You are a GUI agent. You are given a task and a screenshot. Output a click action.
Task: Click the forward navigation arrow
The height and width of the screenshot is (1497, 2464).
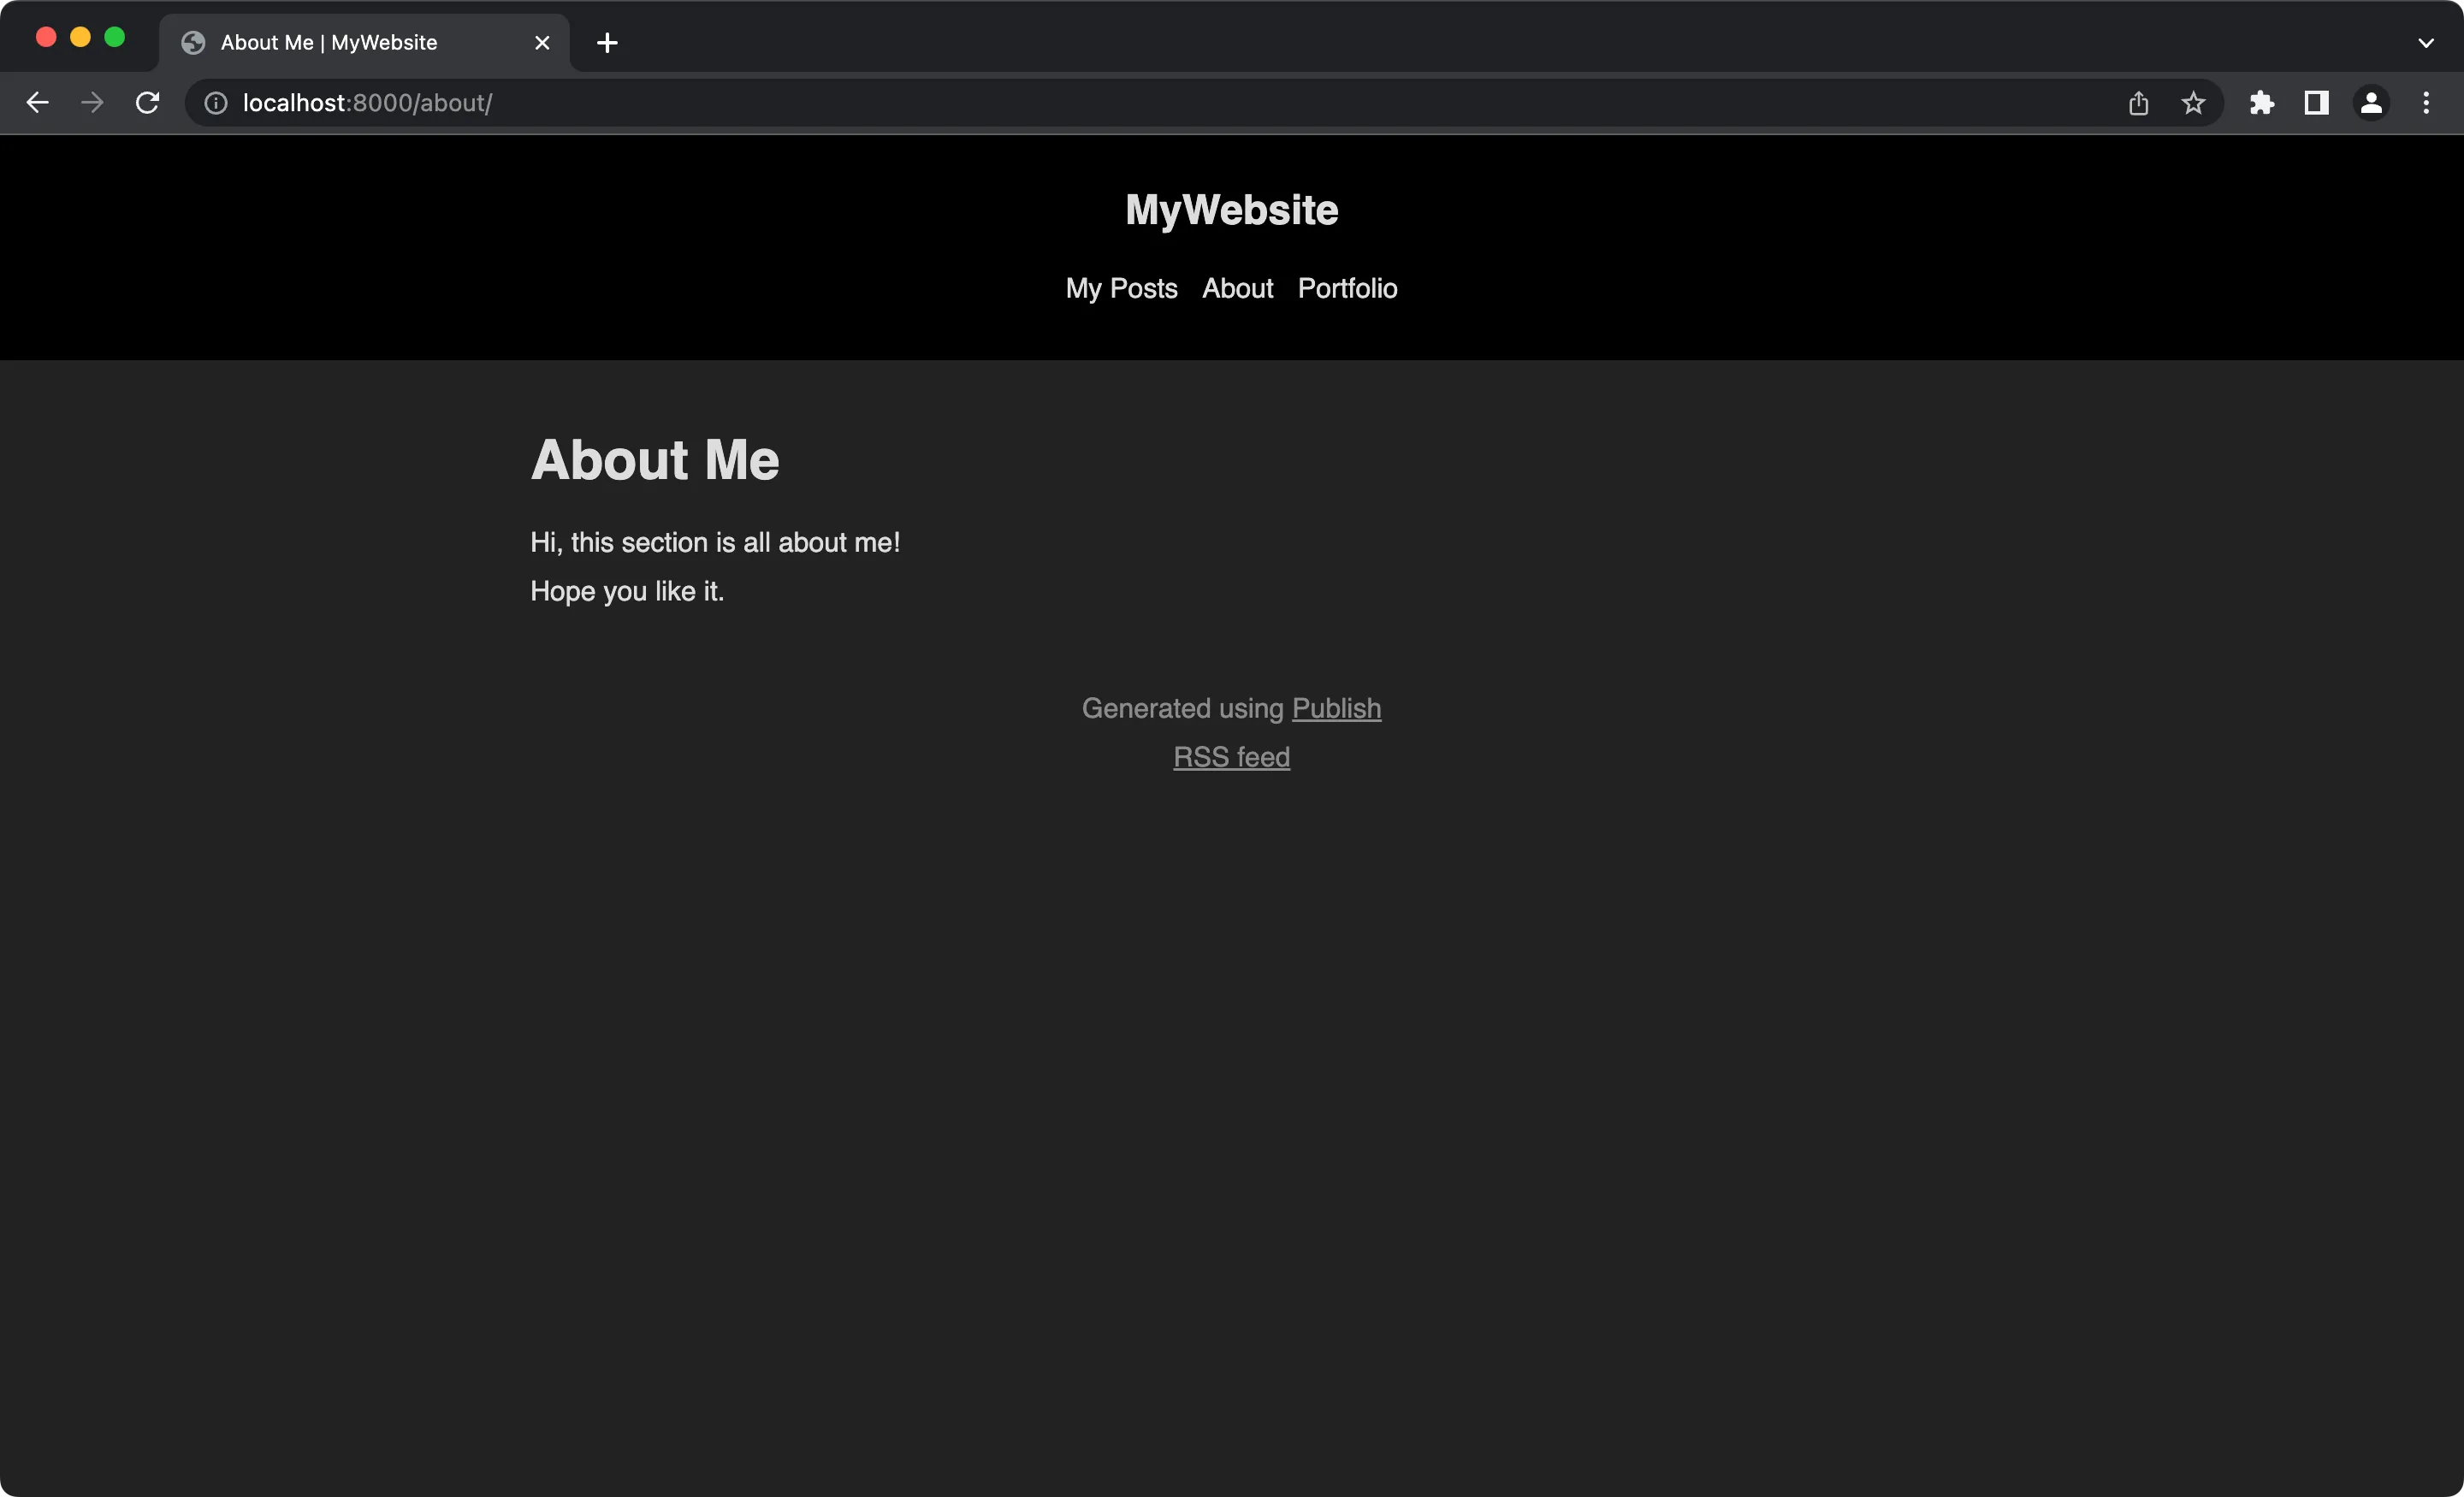[91, 102]
